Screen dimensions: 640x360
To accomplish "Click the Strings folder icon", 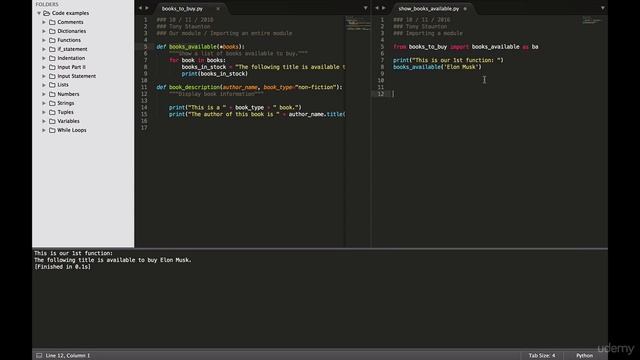I will pyautogui.click(x=52, y=103).
